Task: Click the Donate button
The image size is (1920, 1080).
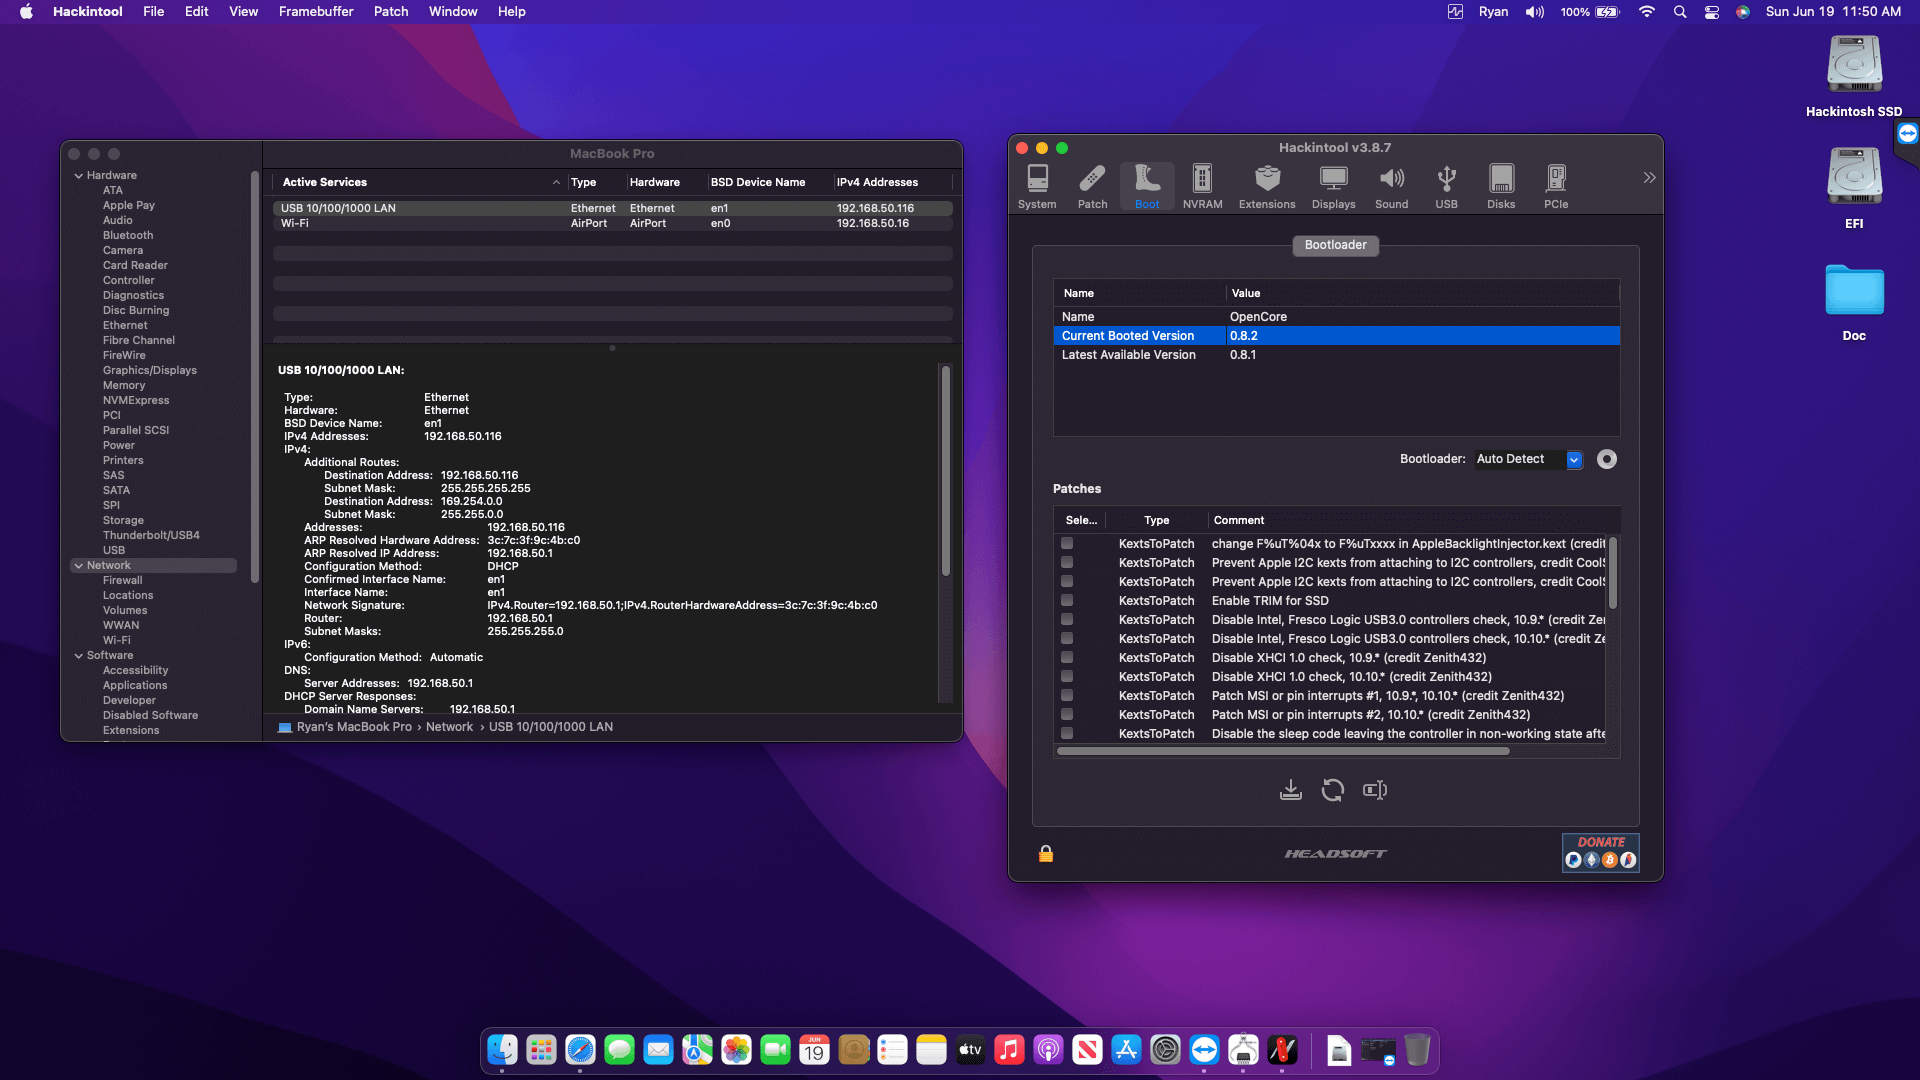Action: 1601,853
